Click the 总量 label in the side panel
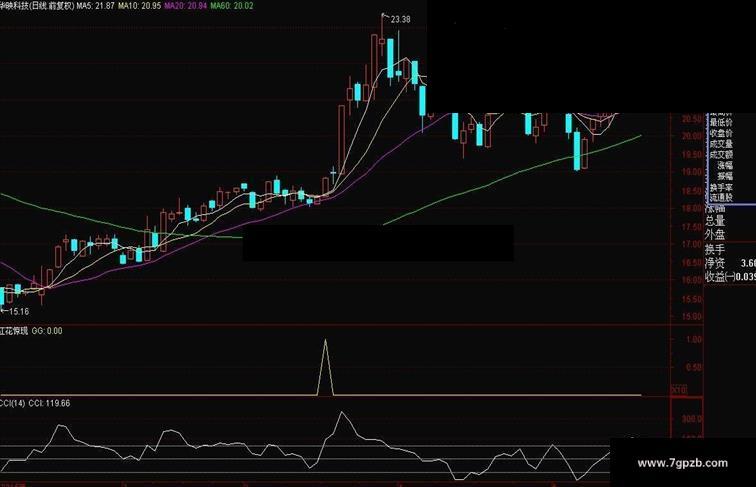The width and height of the screenshot is (756, 487). pos(715,221)
